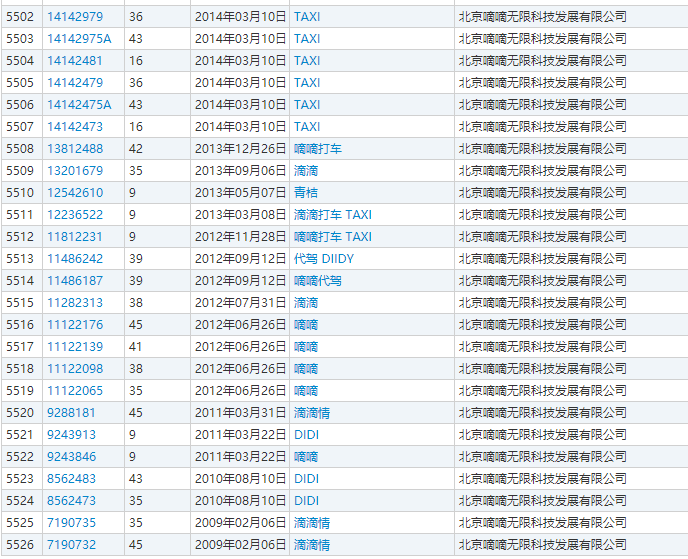Open registration number 14142979 link
This screenshot has height=559, width=688.
(x=75, y=17)
